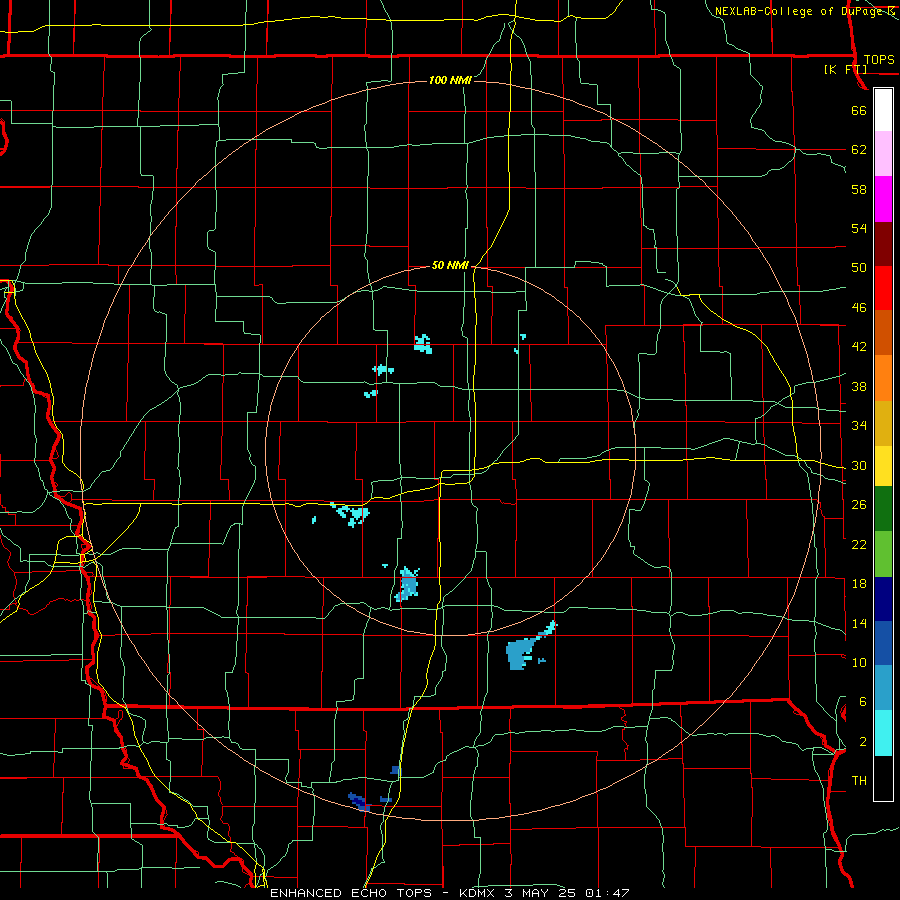This screenshot has width=900, height=900.
Task: Click the largest light-blue echo southeast of center
Action: (x=519, y=653)
